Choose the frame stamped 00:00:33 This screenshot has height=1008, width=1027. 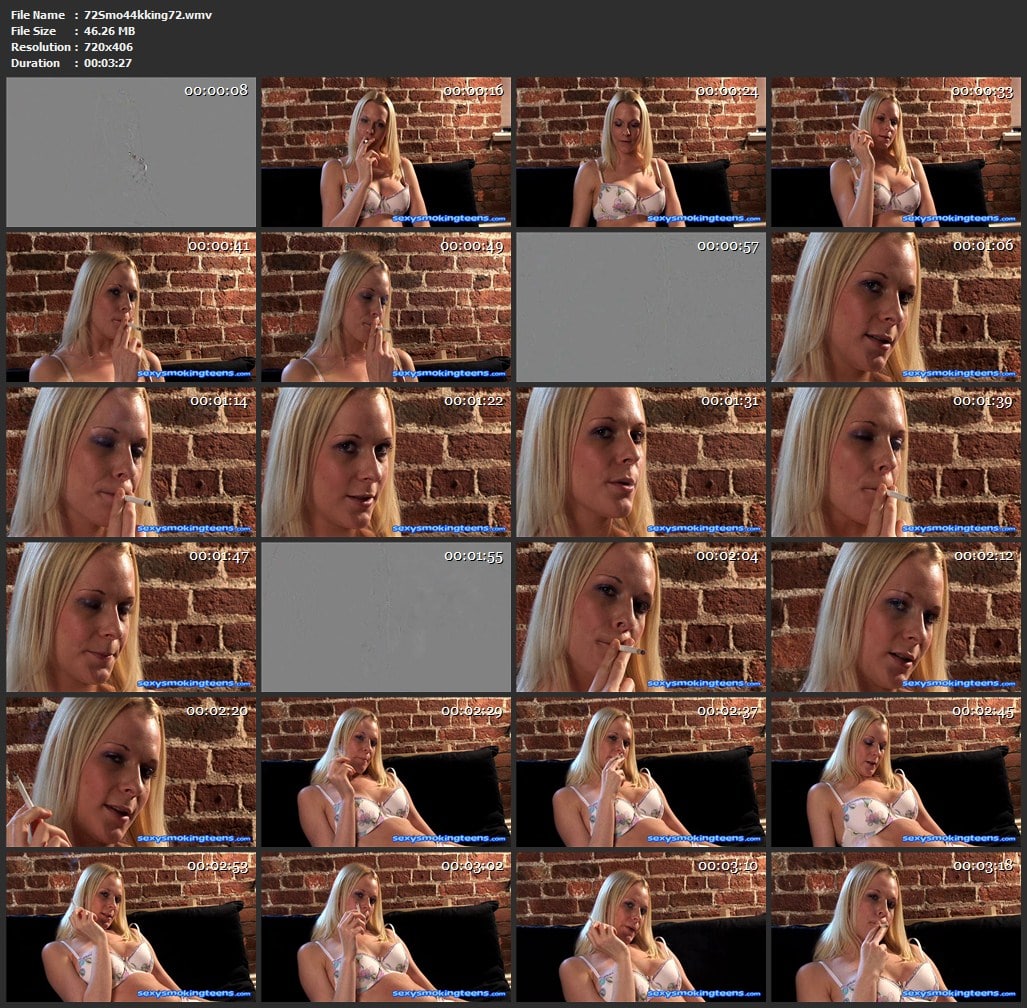pos(896,152)
